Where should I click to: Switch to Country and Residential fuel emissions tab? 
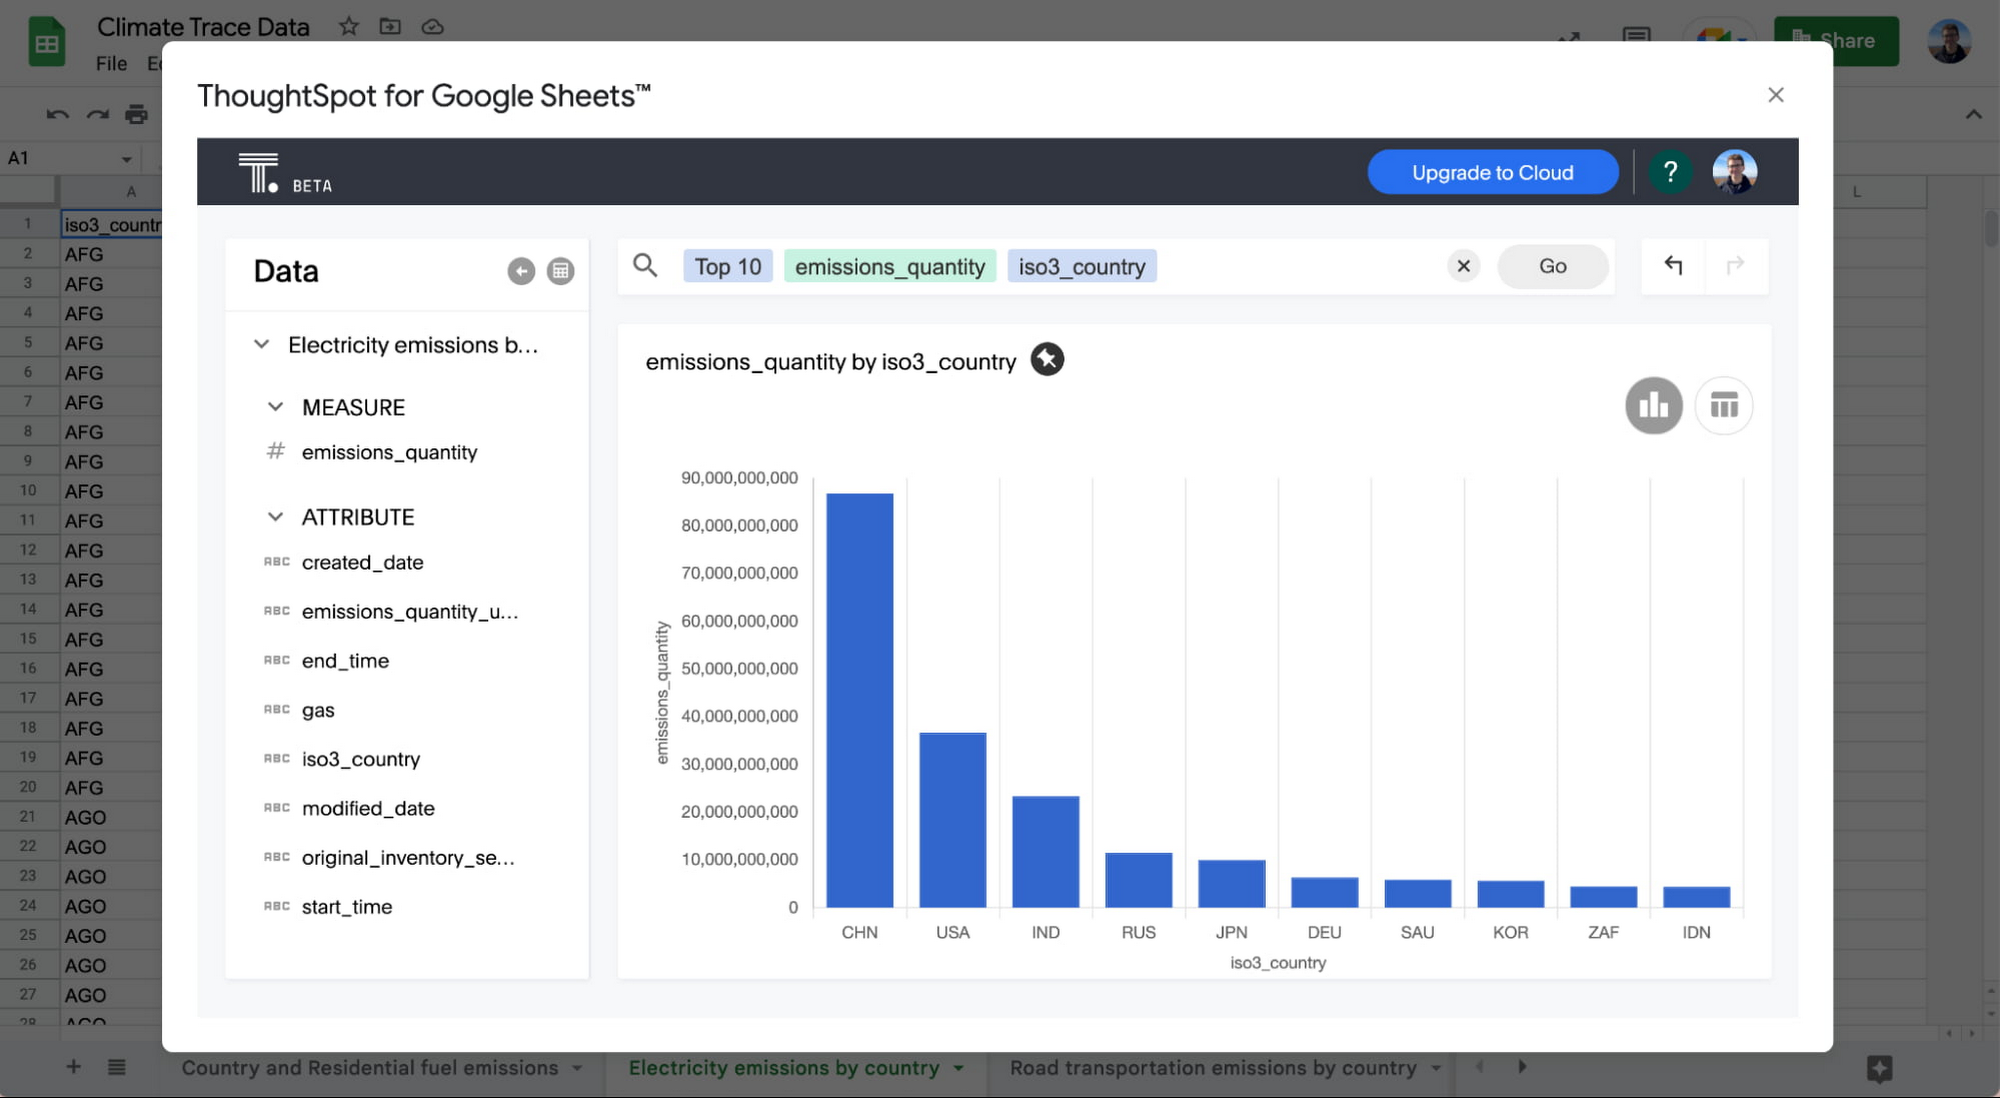tap(370, 1068)
